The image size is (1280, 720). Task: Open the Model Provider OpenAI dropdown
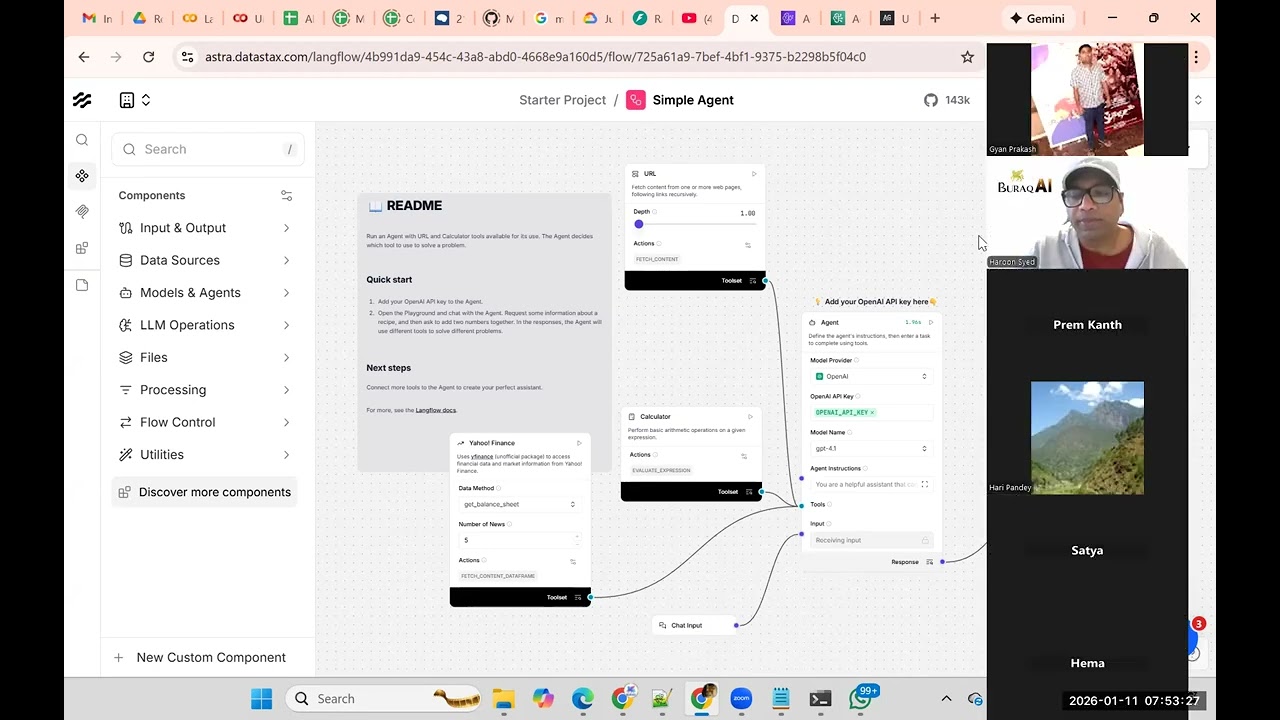[871, 376]
